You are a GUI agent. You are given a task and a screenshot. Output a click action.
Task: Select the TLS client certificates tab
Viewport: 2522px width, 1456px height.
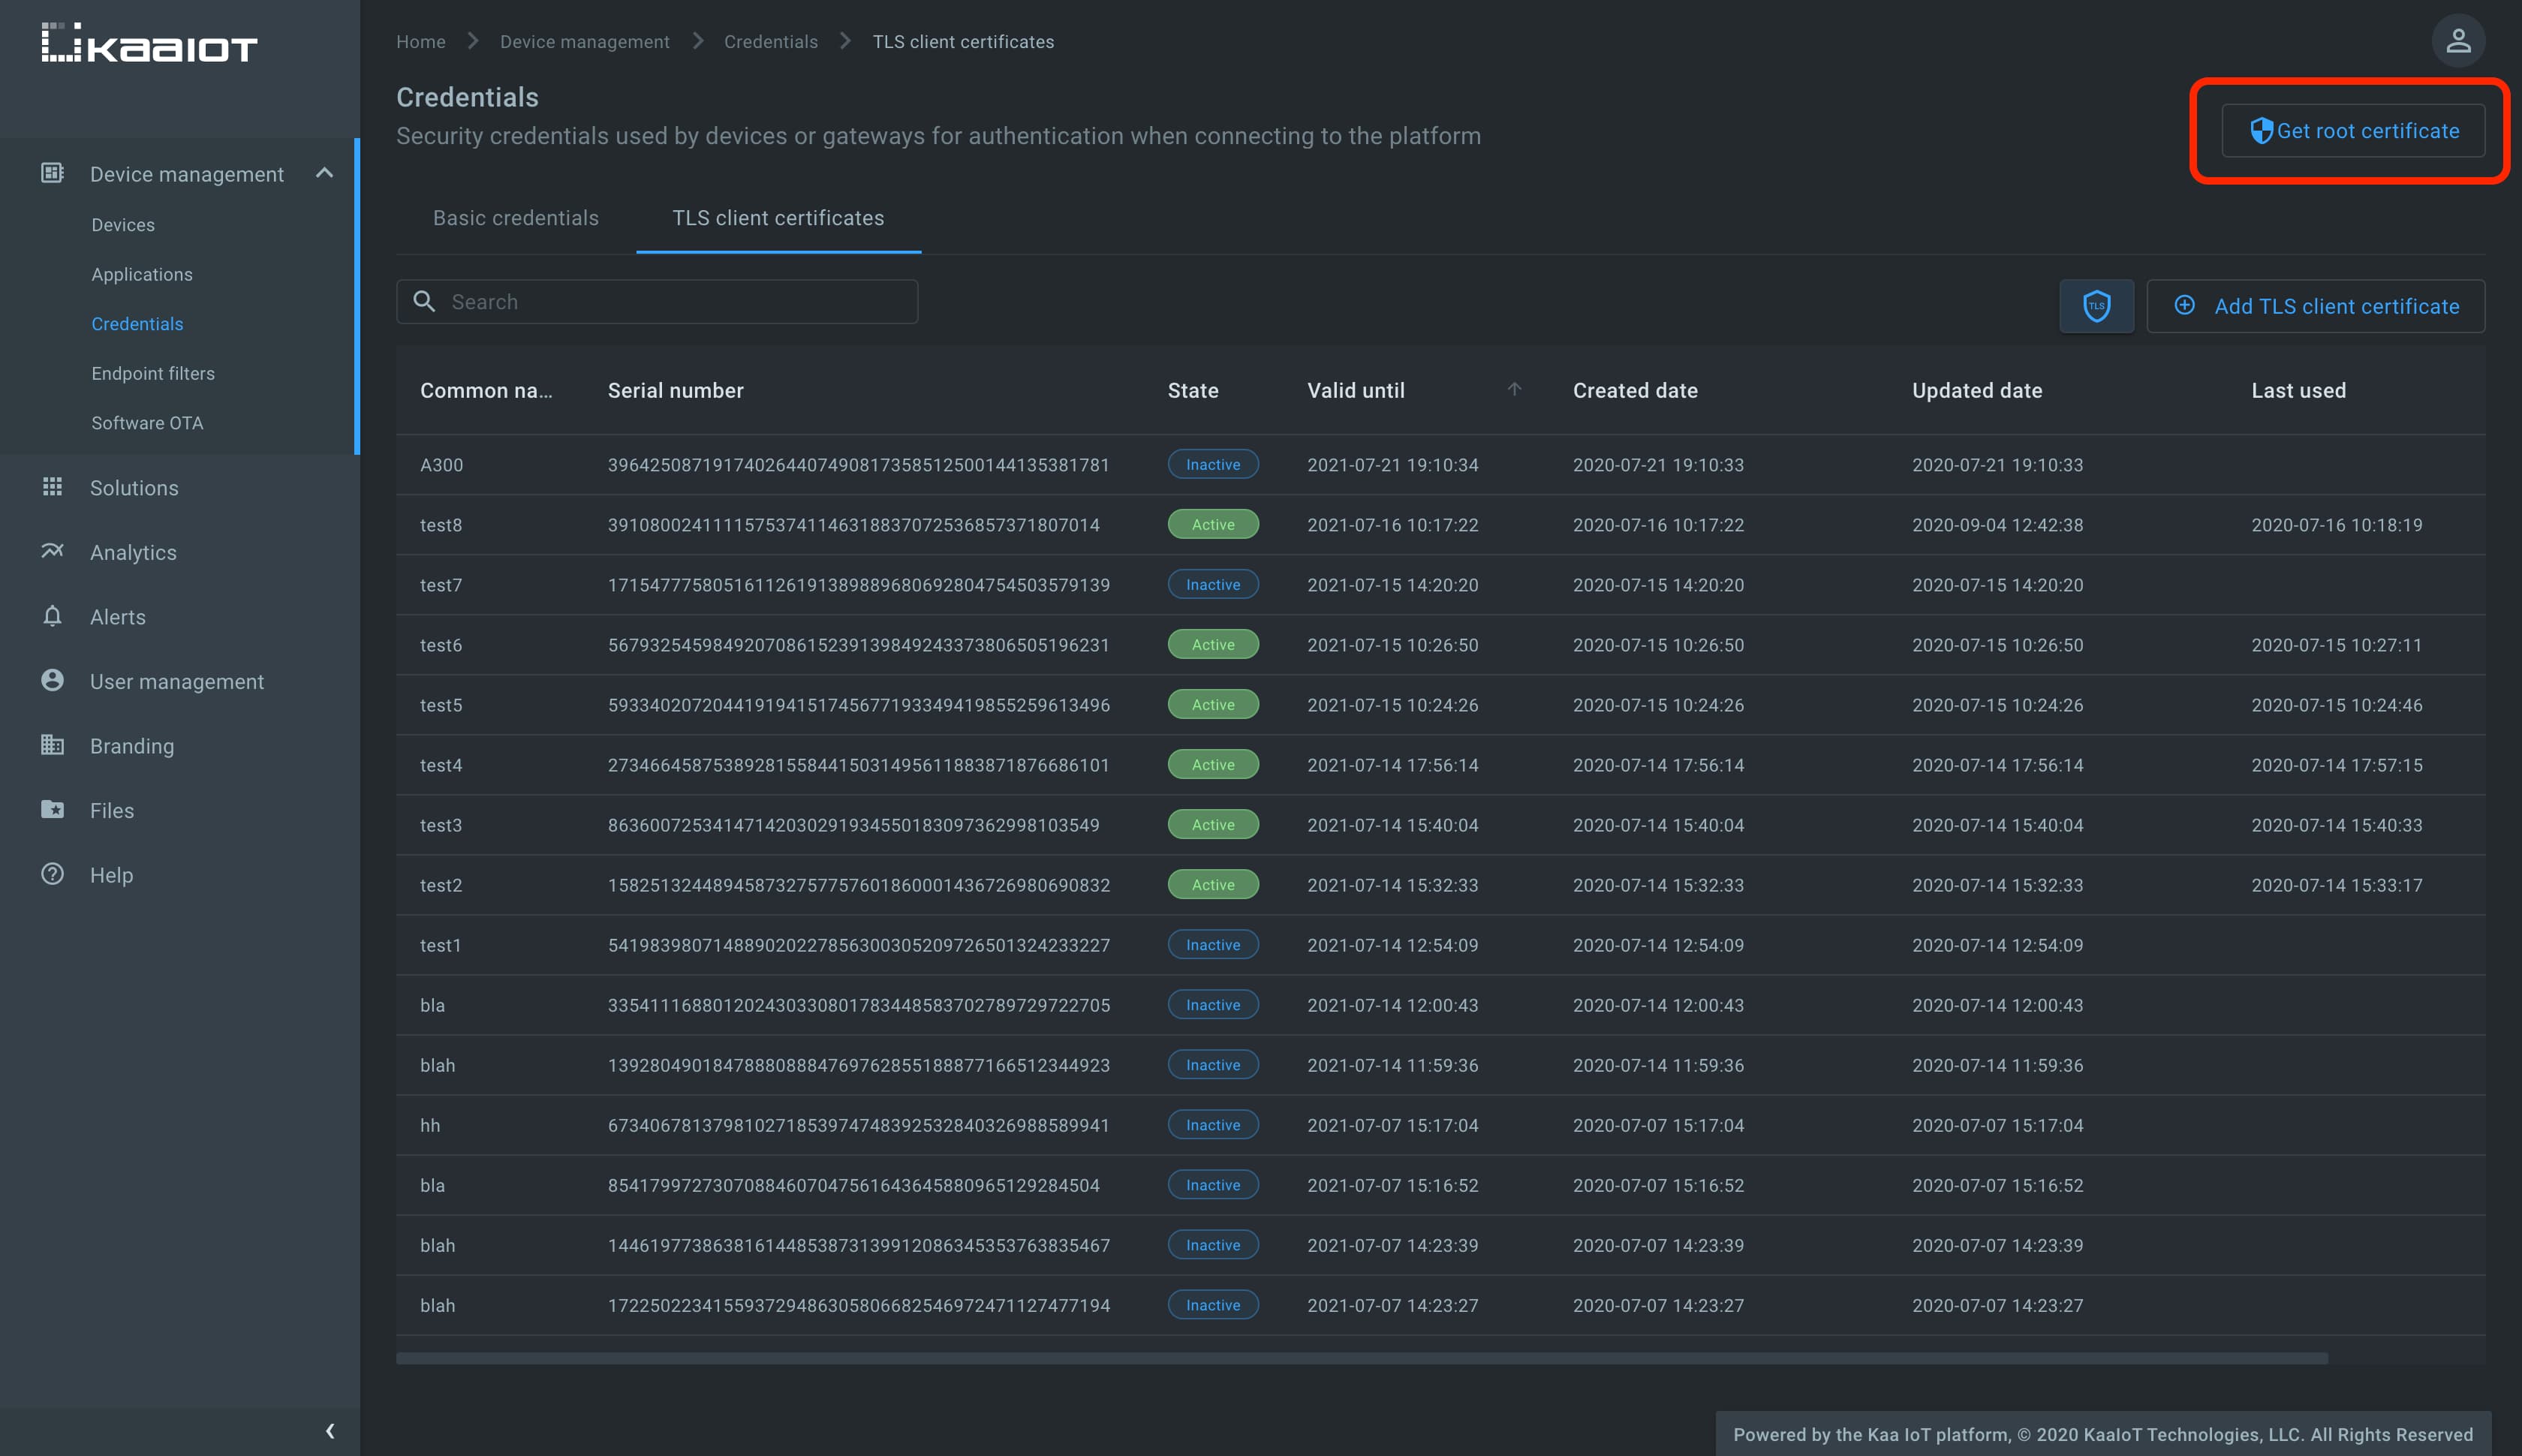(x=778, y=218)
